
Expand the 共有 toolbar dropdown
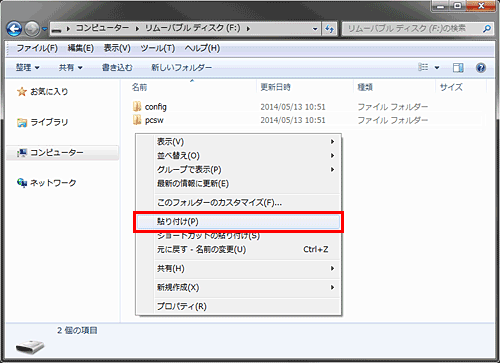pyautogui.click(x=71, y=68)
